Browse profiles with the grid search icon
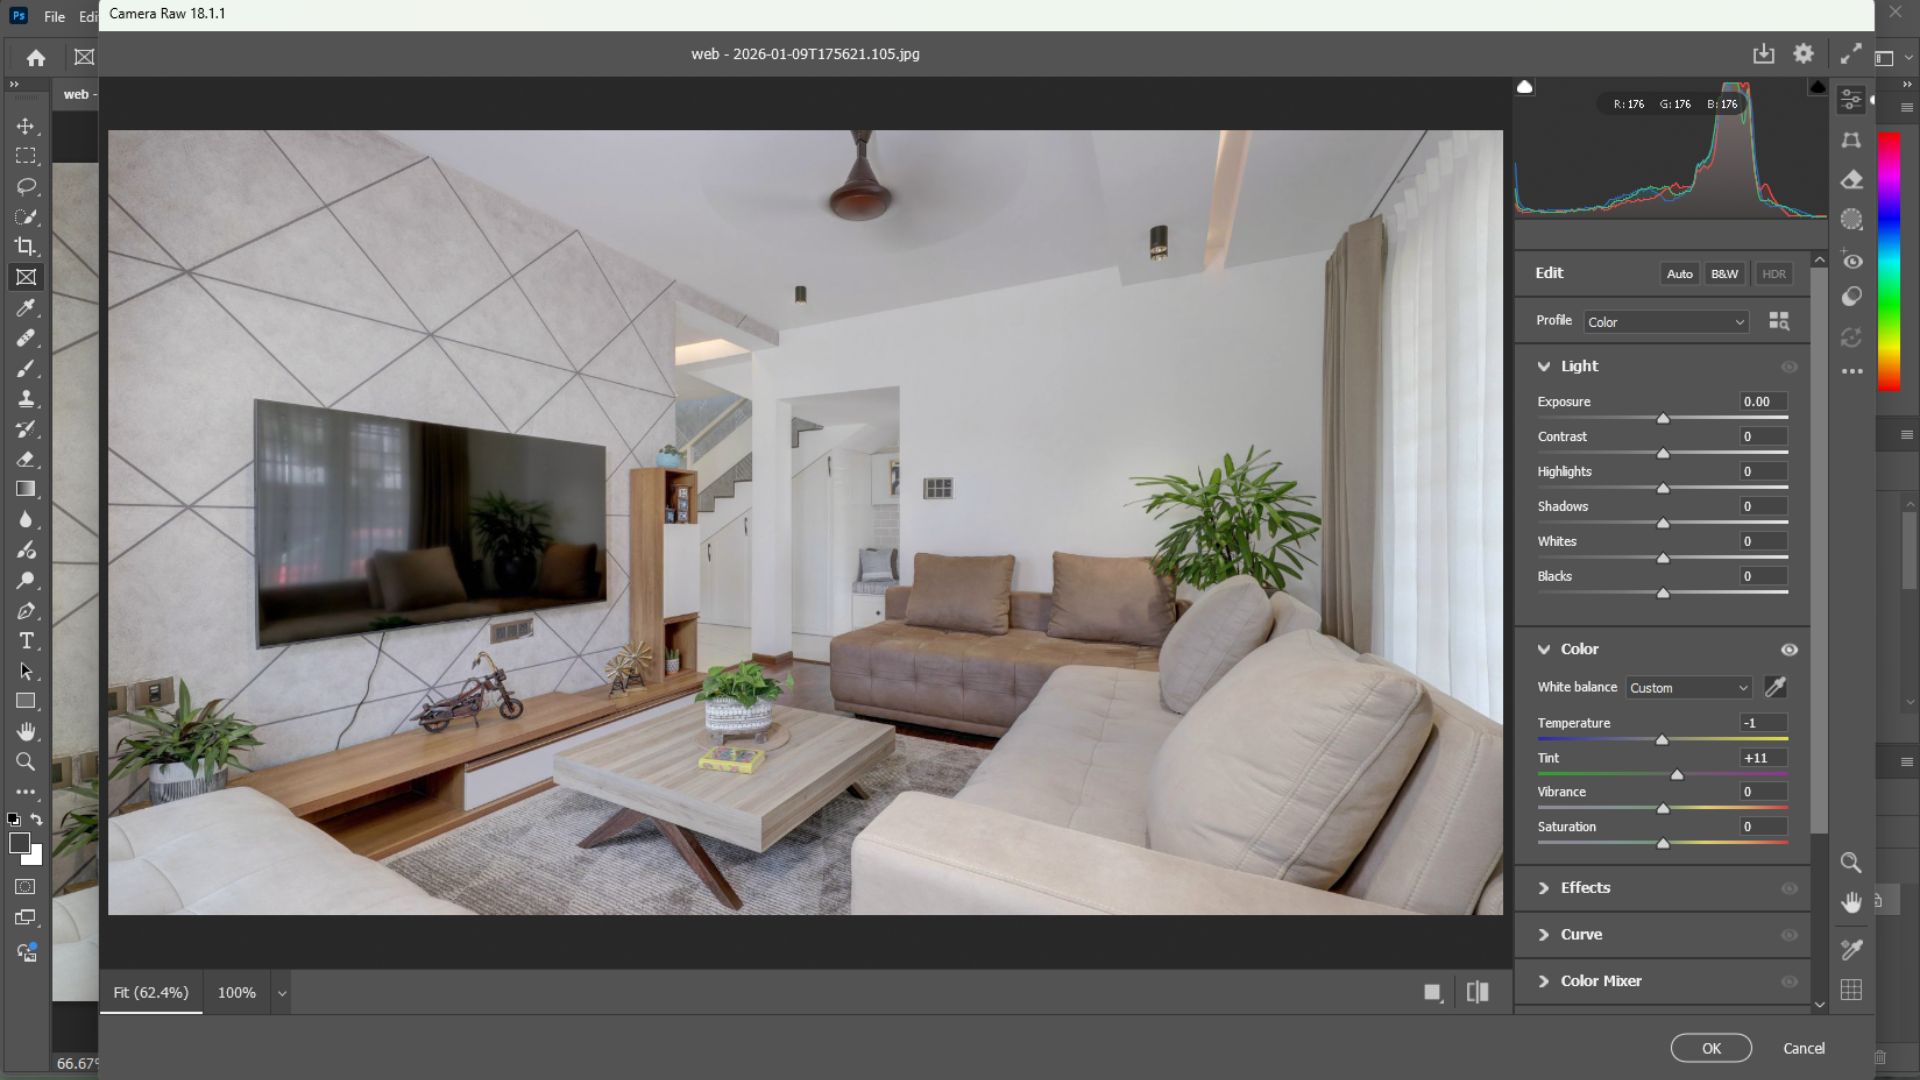 pyautogui.click(x=1779, y=321)
